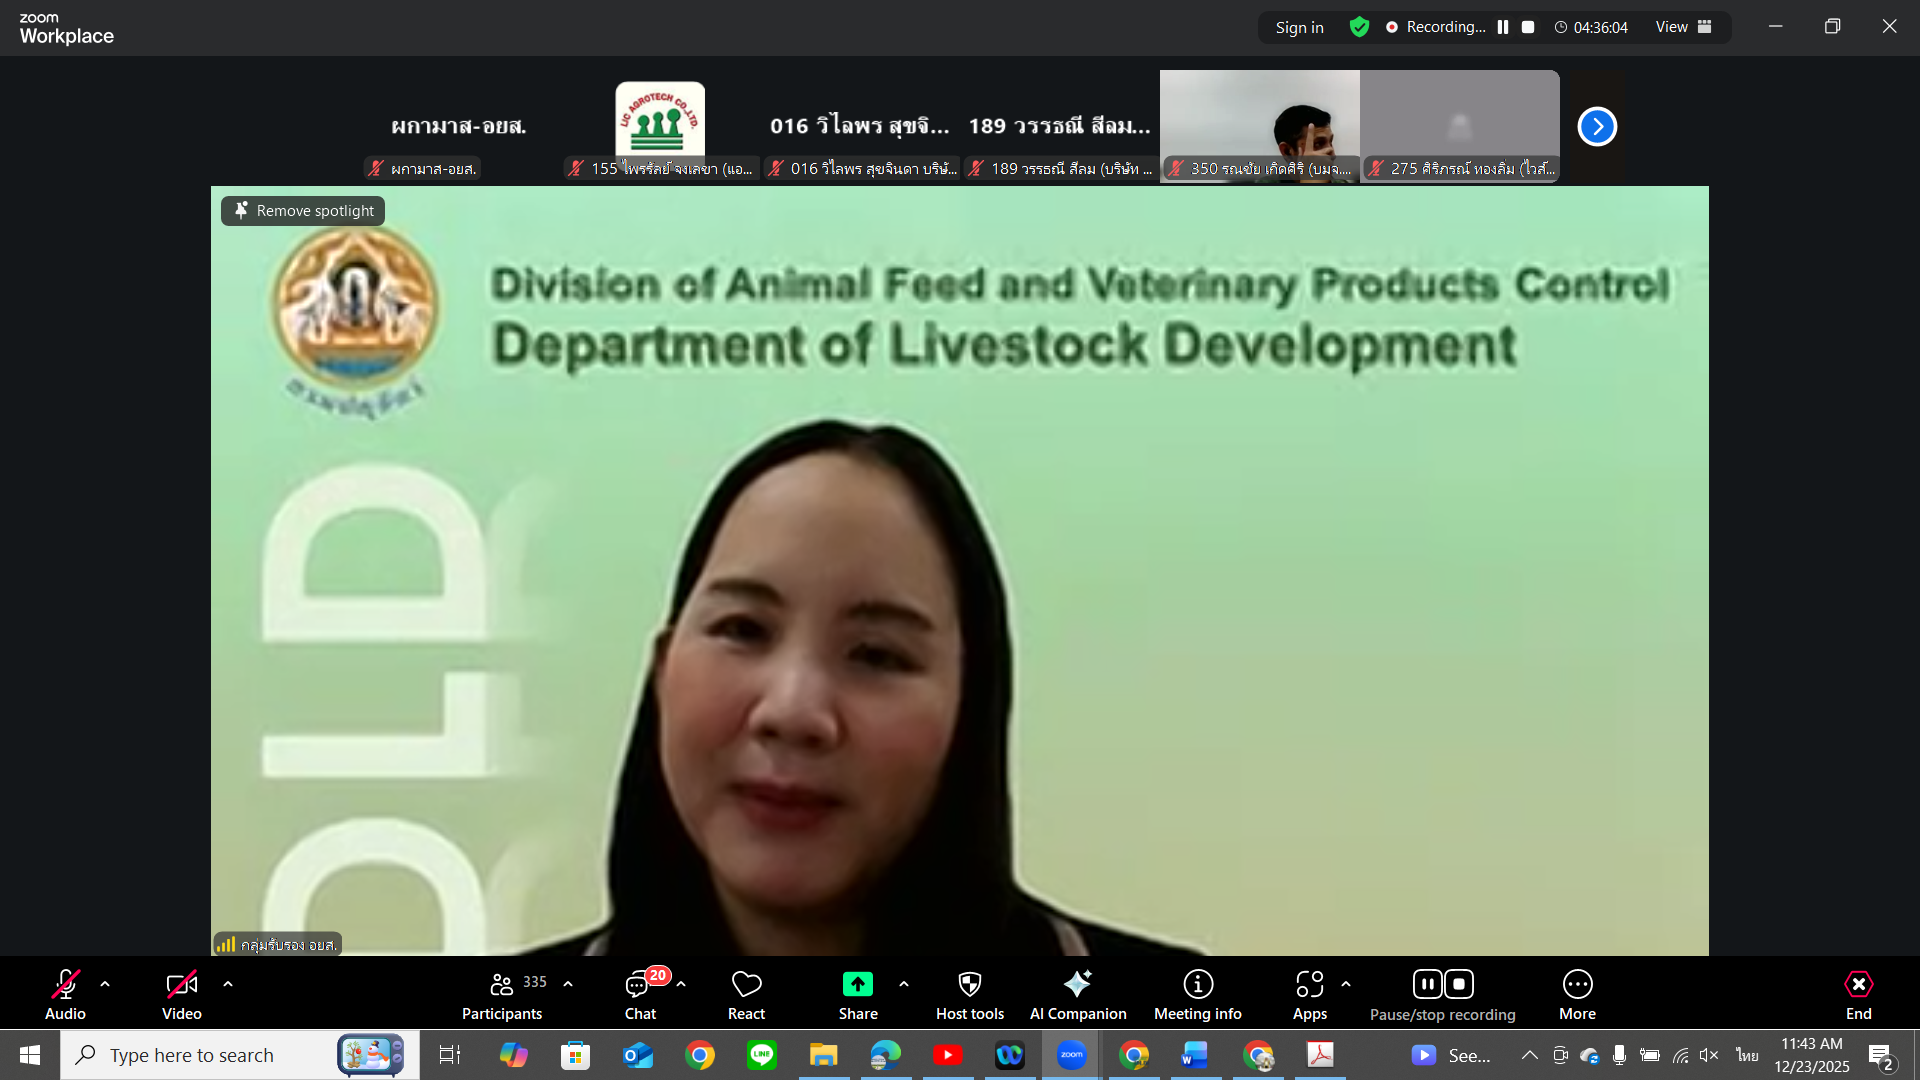This screenshot has width=1920, height=1080.
Task: Open the View layout menu
Action: [1683, 27]
